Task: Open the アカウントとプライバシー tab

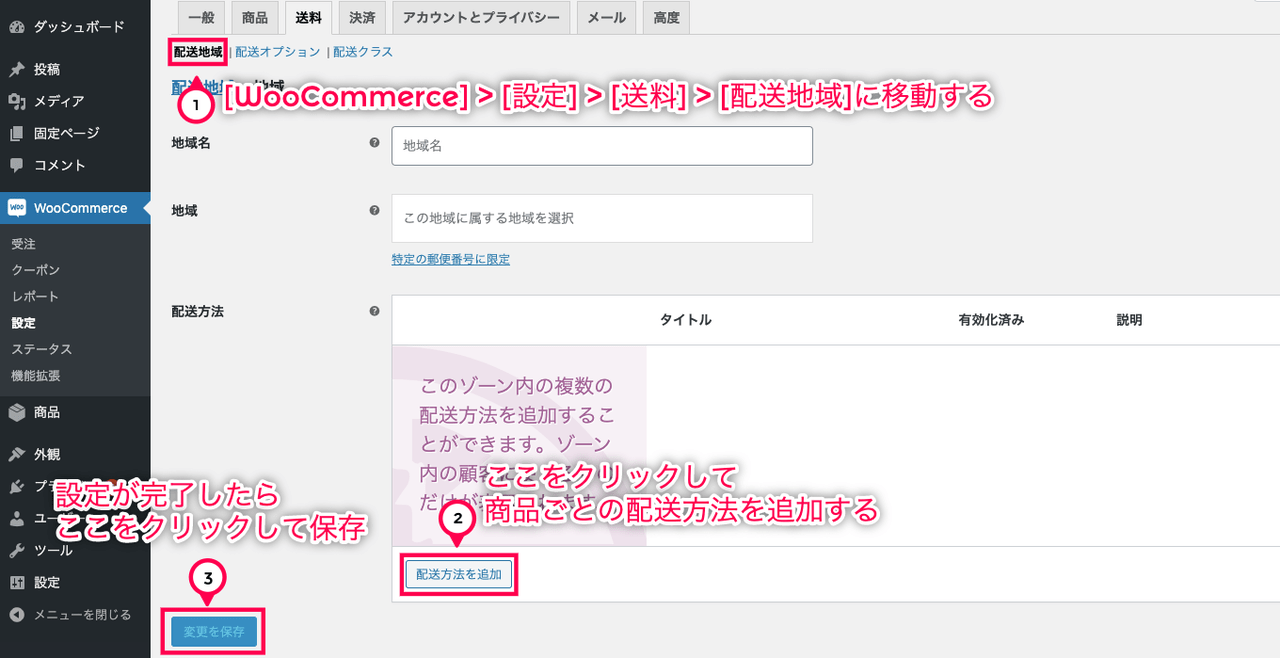Action: click(482, 17)
